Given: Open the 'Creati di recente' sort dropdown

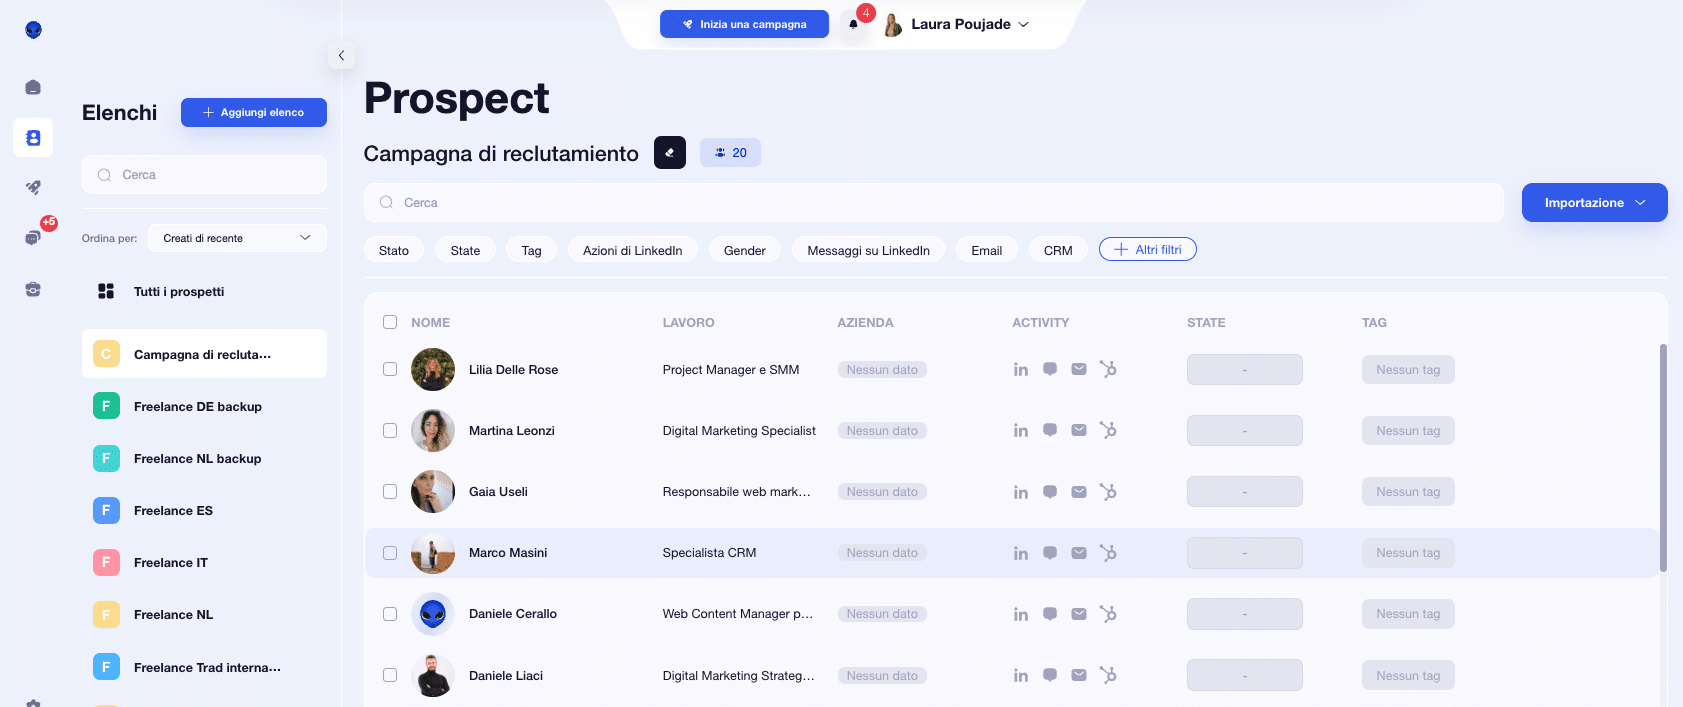Looking at the screenshot, I should pyautogui.click(x=237, y=238).
